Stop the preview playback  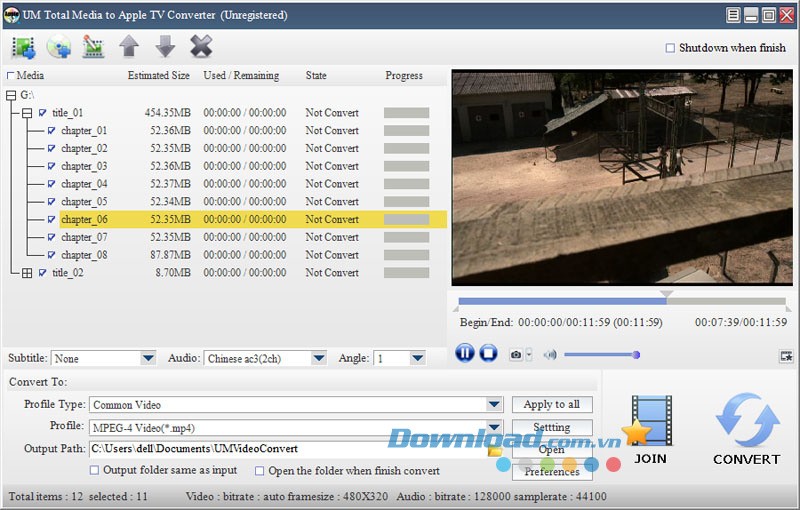click(x=488, y=353)
